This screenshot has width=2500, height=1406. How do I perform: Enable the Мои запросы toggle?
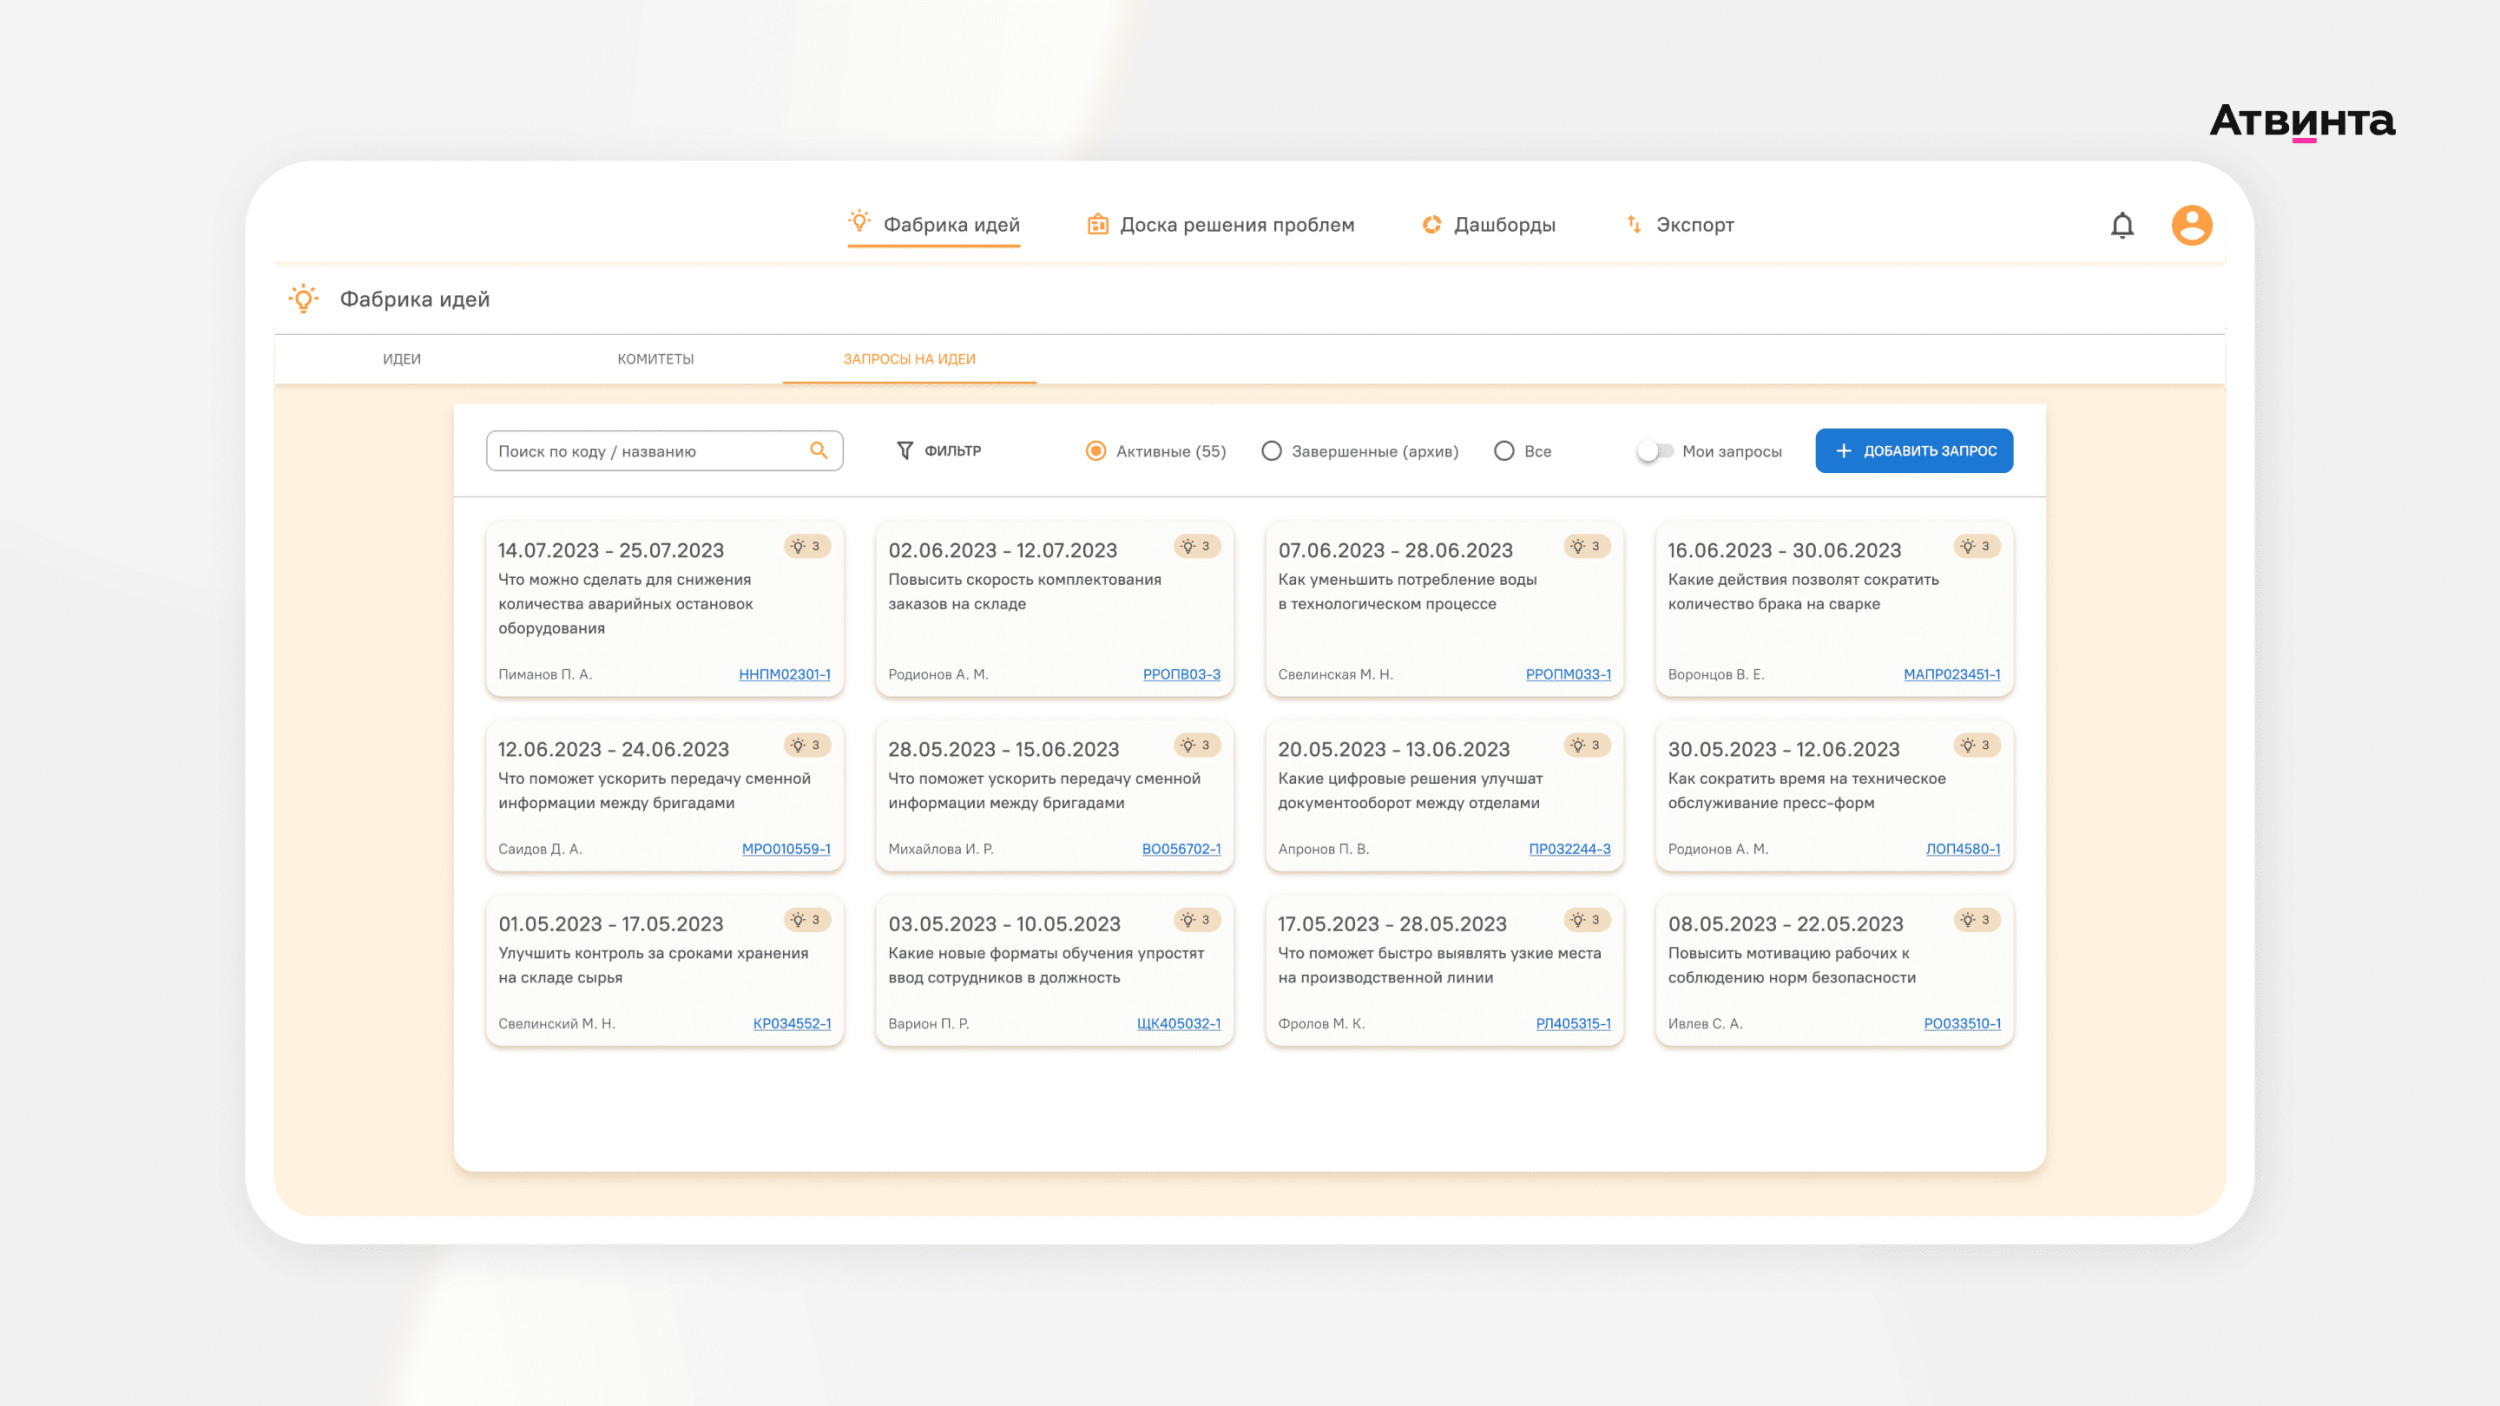pos(1654,451)
